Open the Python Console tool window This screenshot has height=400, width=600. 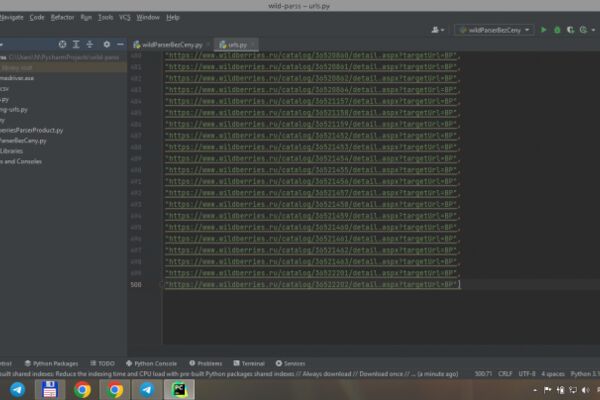click(x=152, y=363)
